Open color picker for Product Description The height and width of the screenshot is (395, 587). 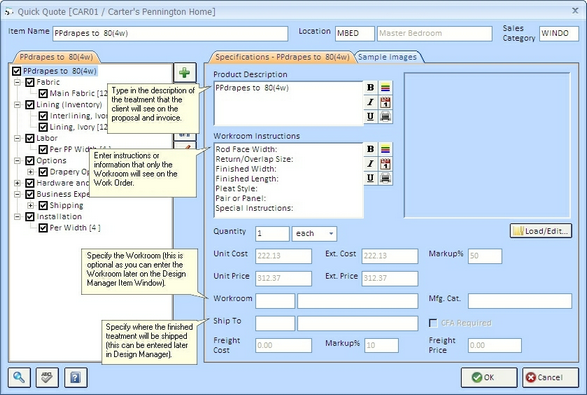coord(385,87)
